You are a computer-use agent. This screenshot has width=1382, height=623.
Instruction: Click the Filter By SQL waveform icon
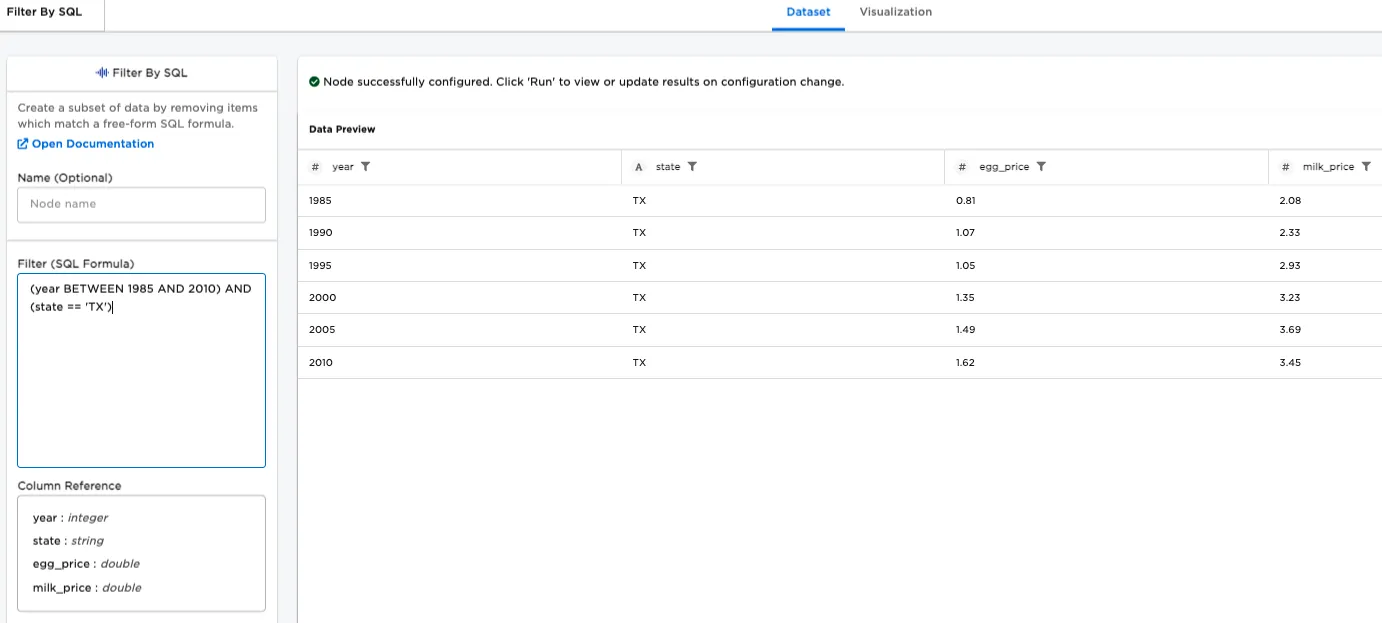click(x=101, y=73)
